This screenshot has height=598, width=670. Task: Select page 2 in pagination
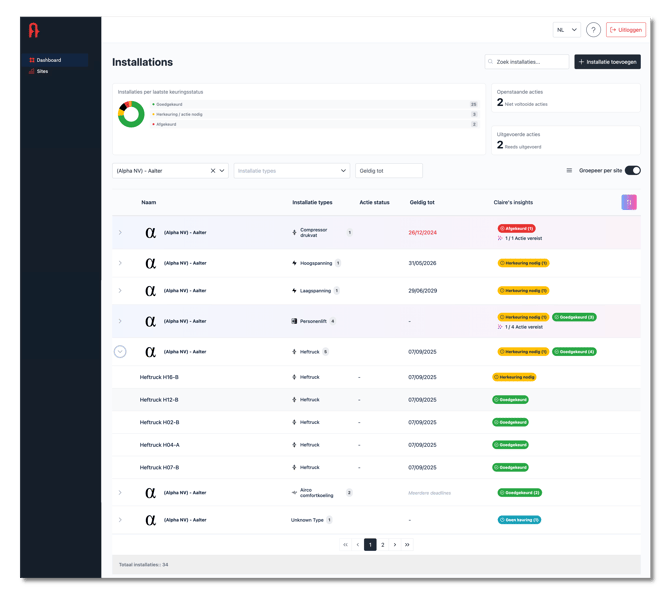pos(382,545)
